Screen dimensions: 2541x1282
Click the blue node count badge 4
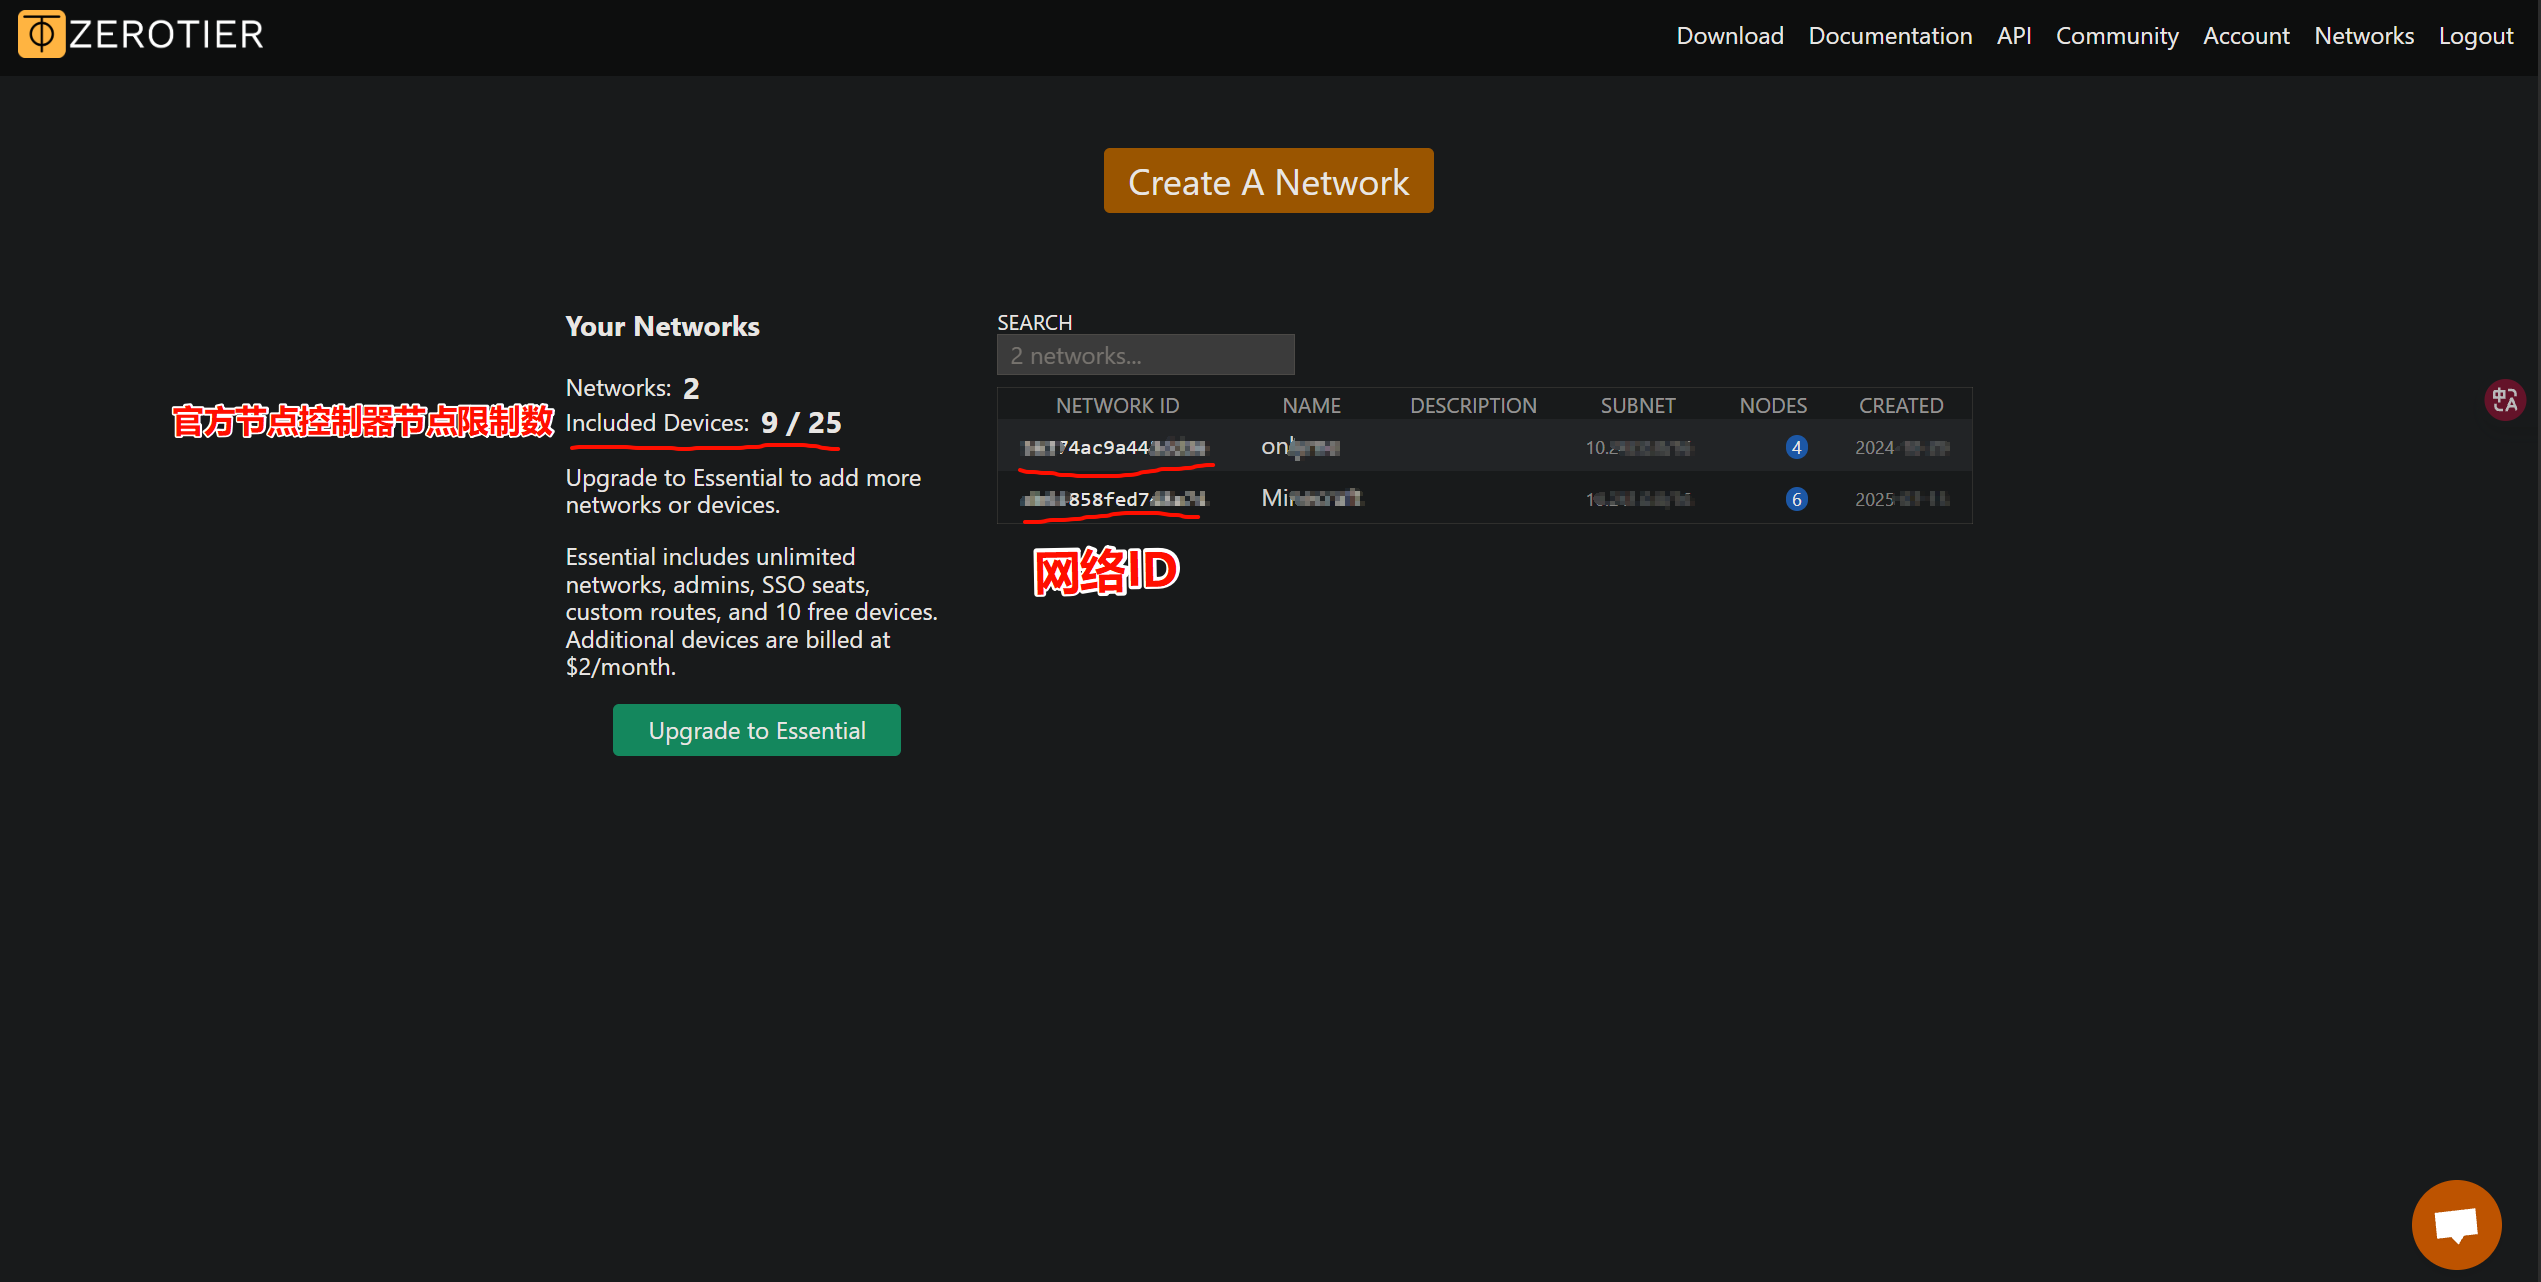[x=1796, y=447]
